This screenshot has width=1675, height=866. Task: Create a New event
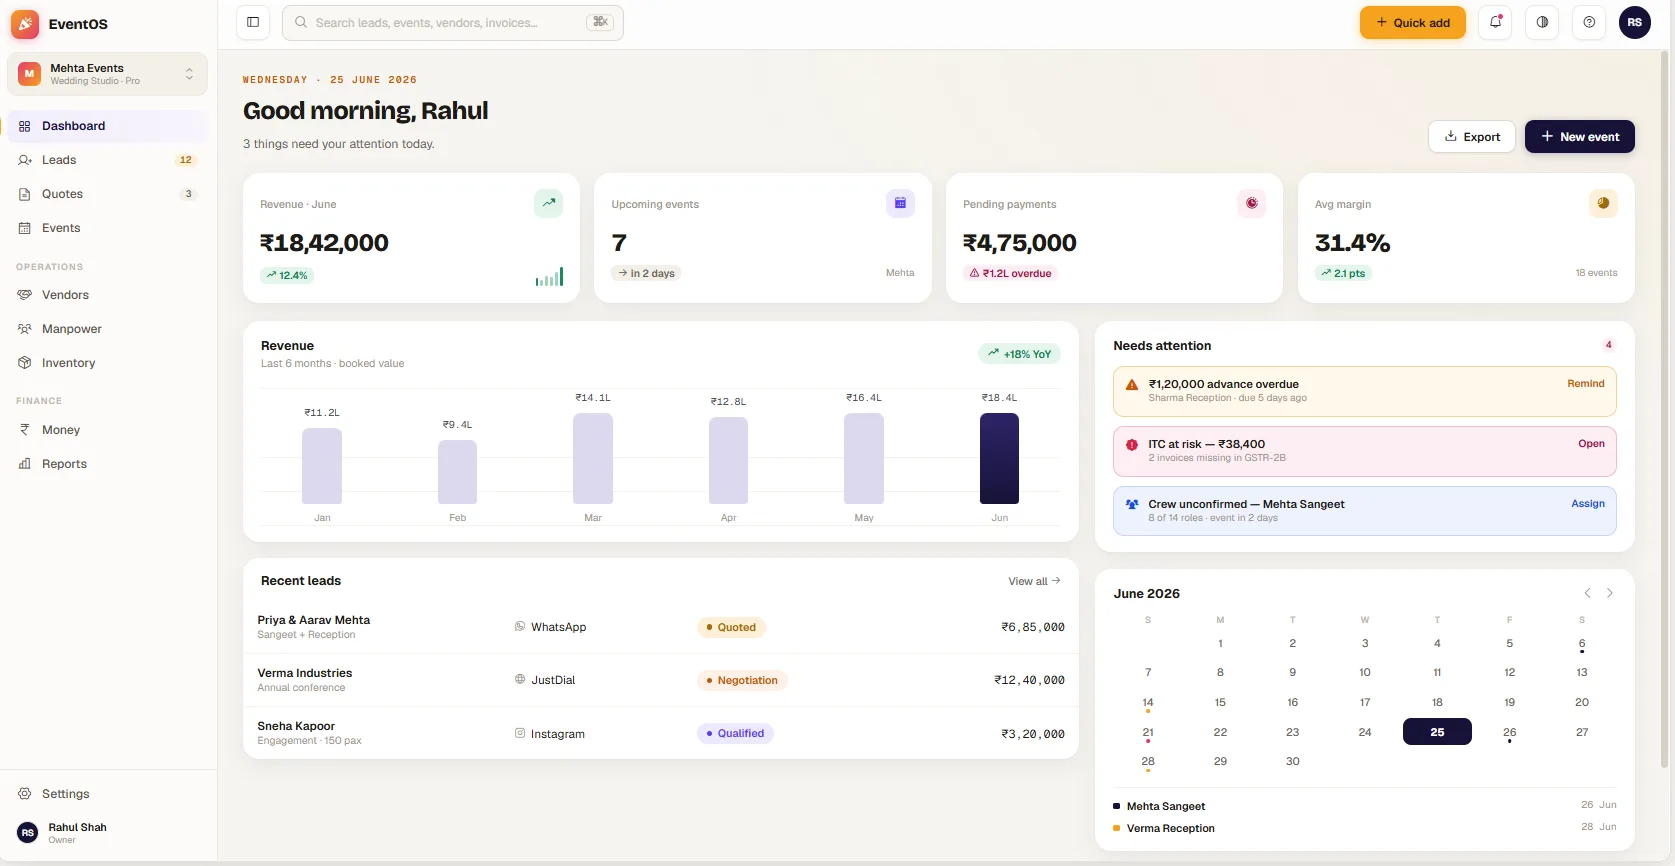point(1580,137)
